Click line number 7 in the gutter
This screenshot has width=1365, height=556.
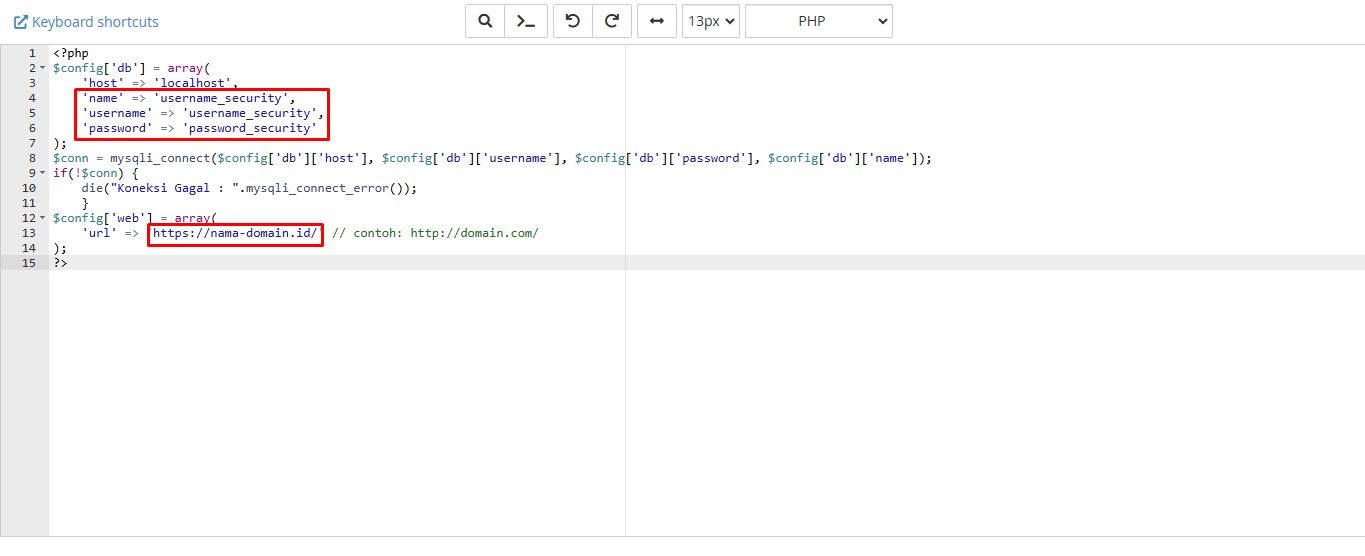pos(32,143)
